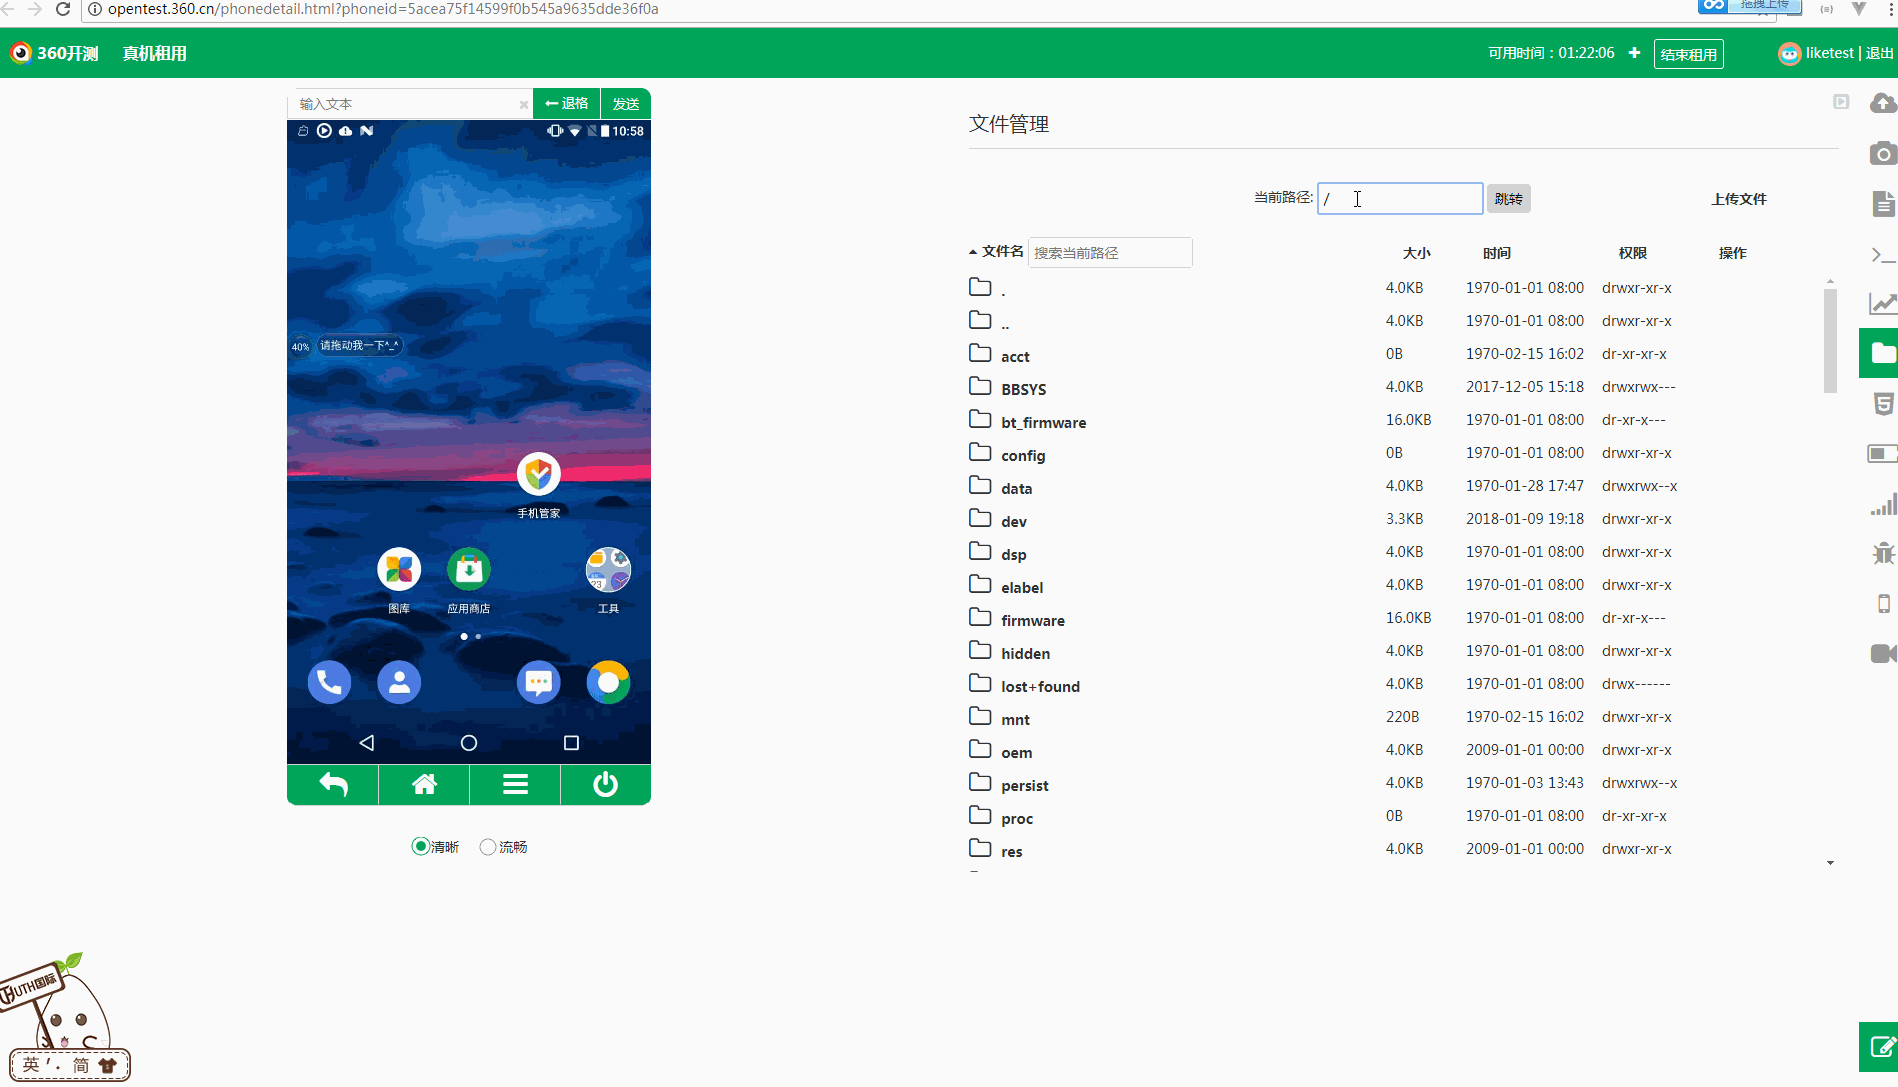Select the 清晰 quality radio button
Viewport: 1898px width, 1087px height.
pos(421,847)
